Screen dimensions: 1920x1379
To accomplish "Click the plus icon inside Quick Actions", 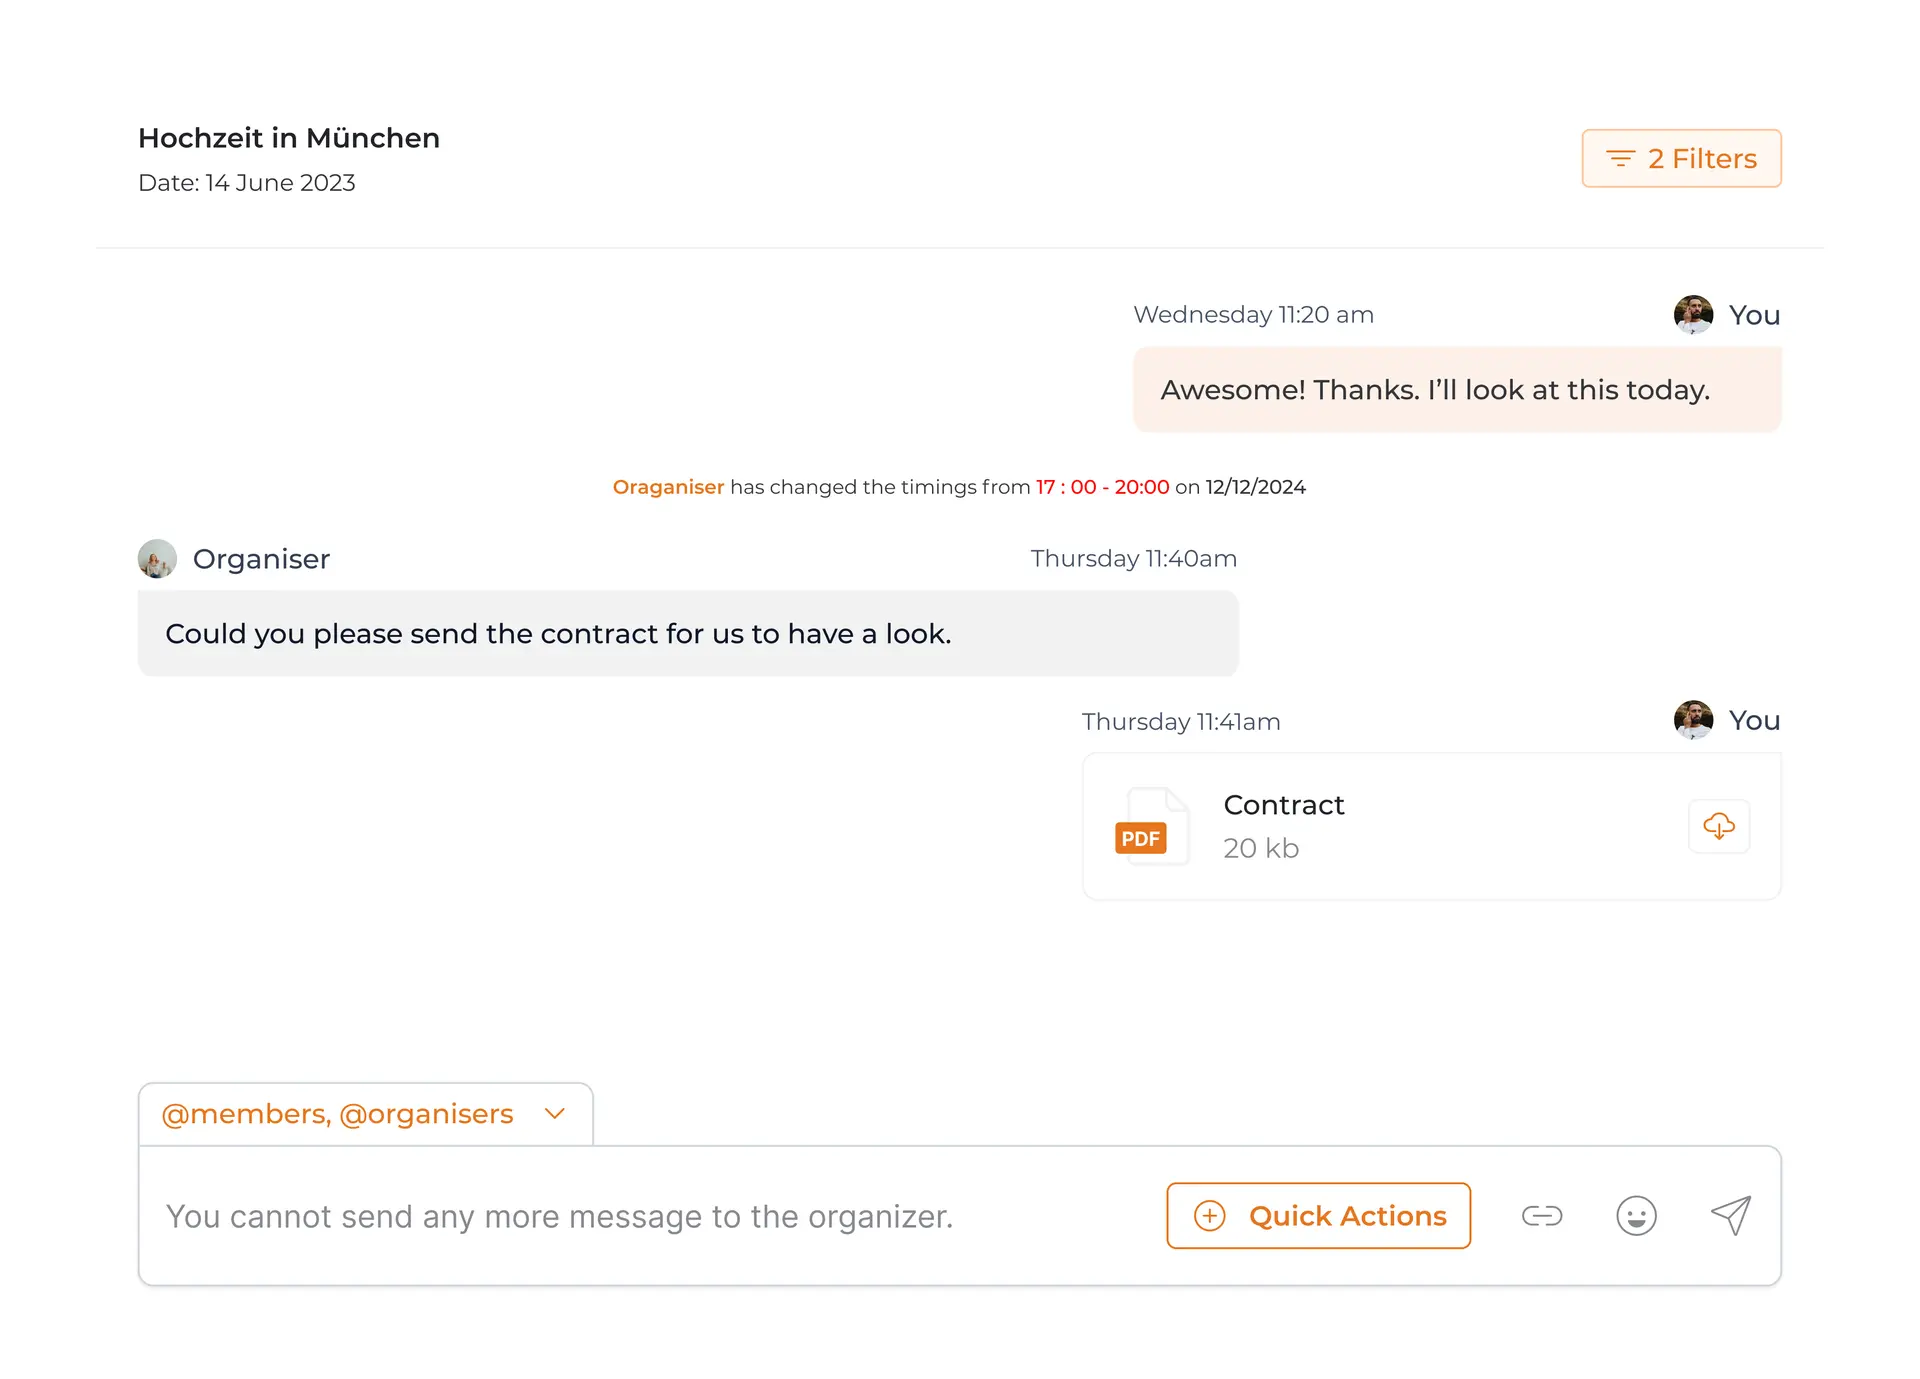I will pyautogui.click(x=1210, y=1216).
